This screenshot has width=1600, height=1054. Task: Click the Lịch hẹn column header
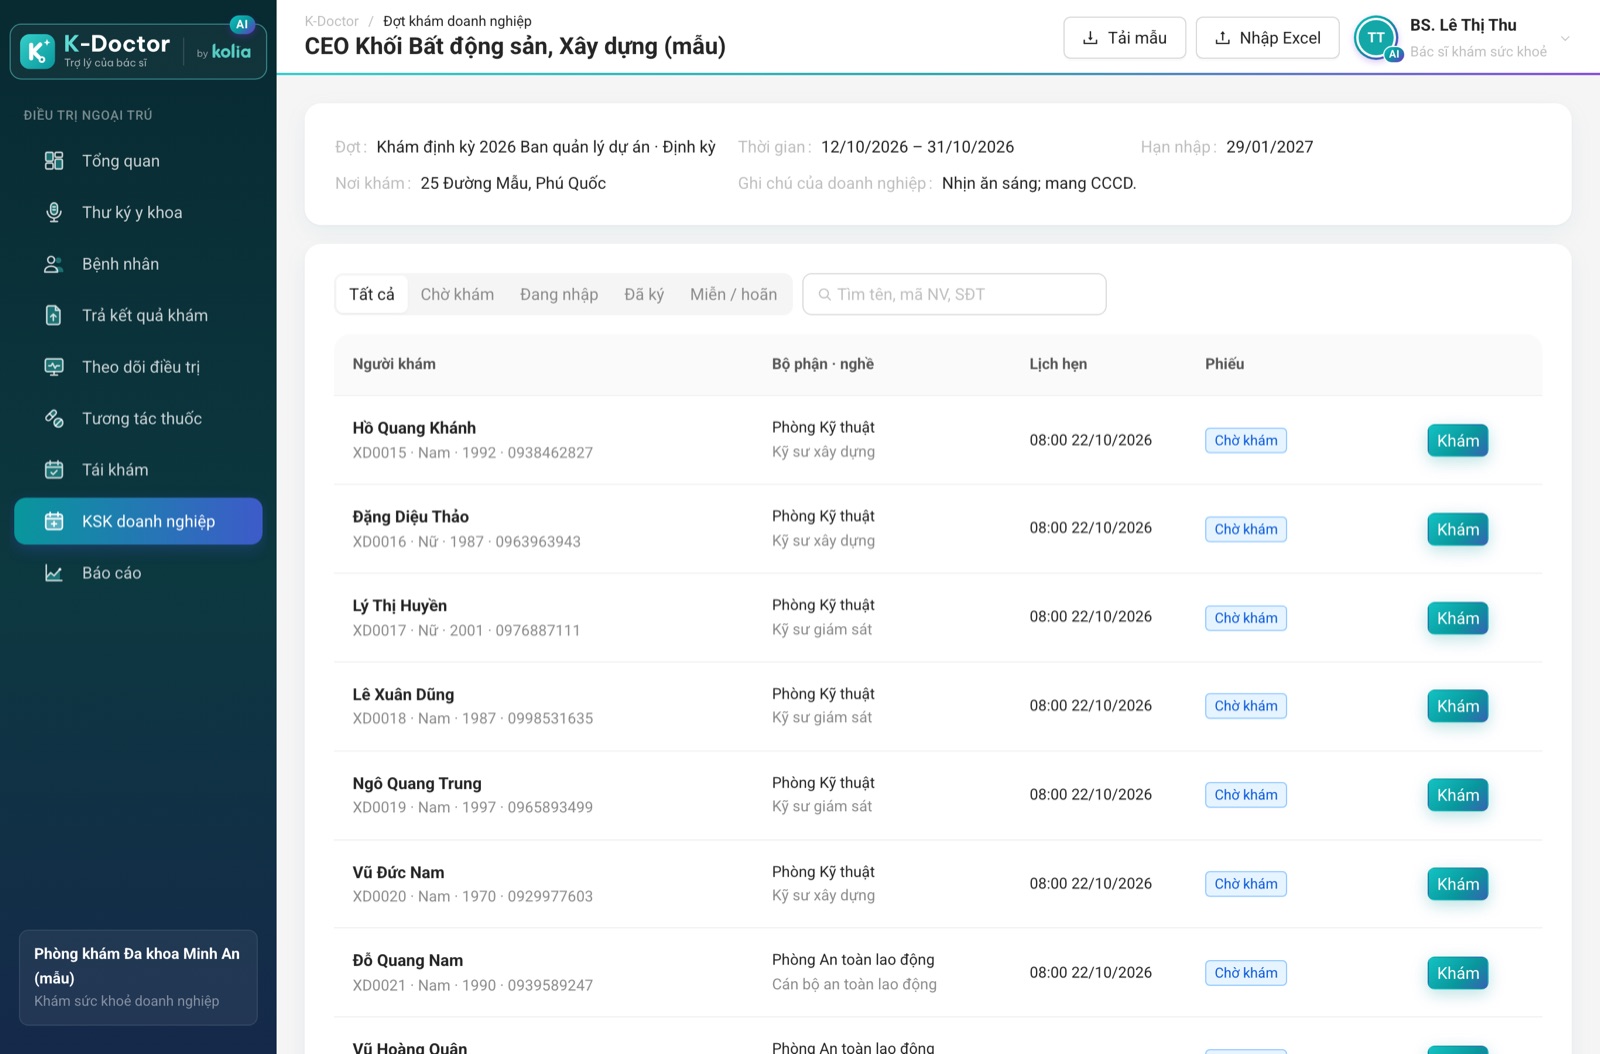1058,364
